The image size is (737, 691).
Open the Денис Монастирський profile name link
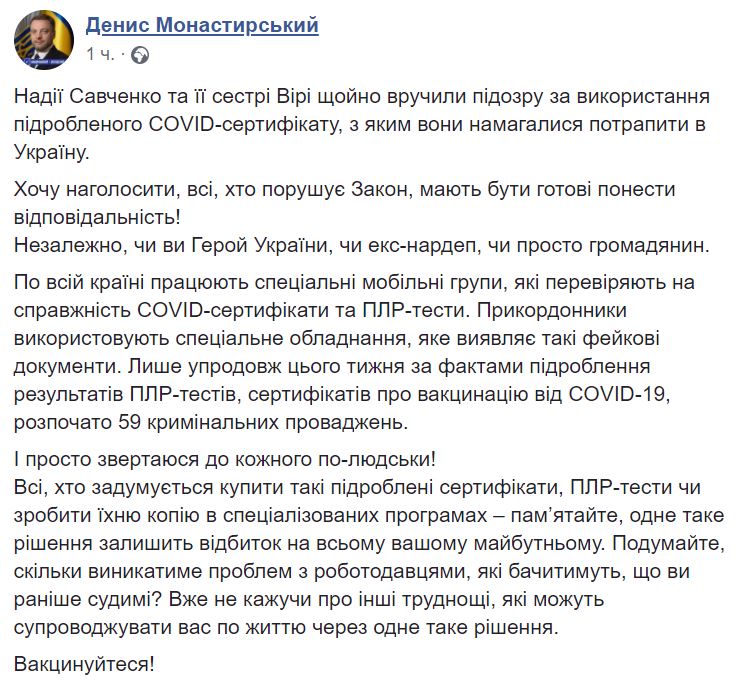click(x=202, y=25)
